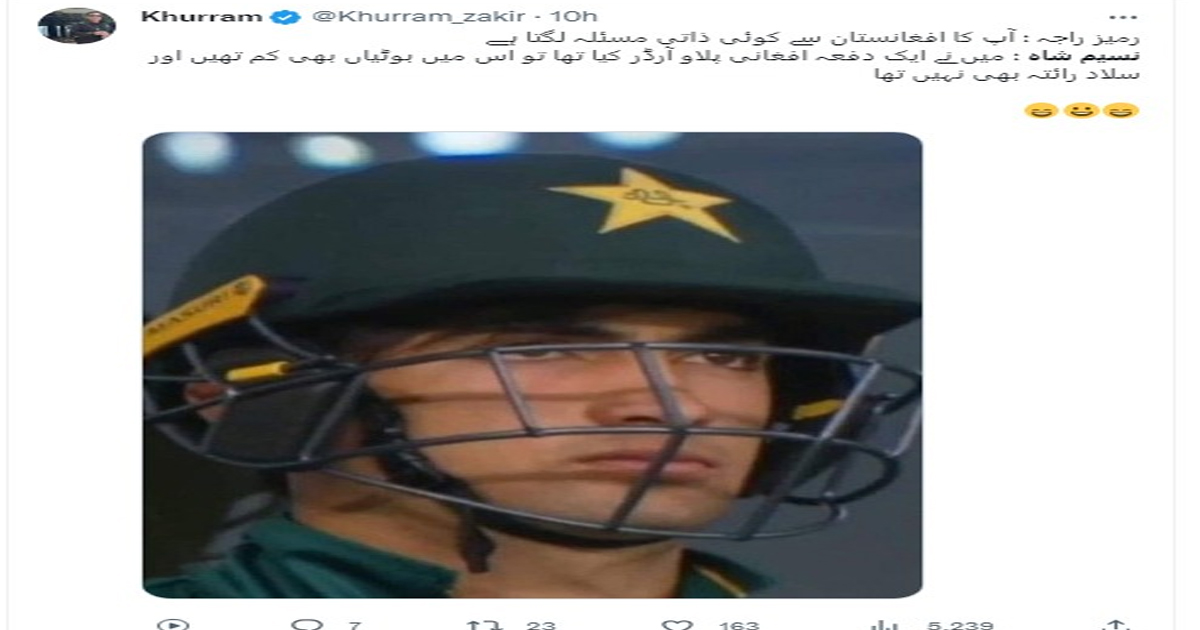The width and height of the screenshot is (1200, 630).
Task: Open Khurram's profile picture avatar
Action: [x=77, y=26]
